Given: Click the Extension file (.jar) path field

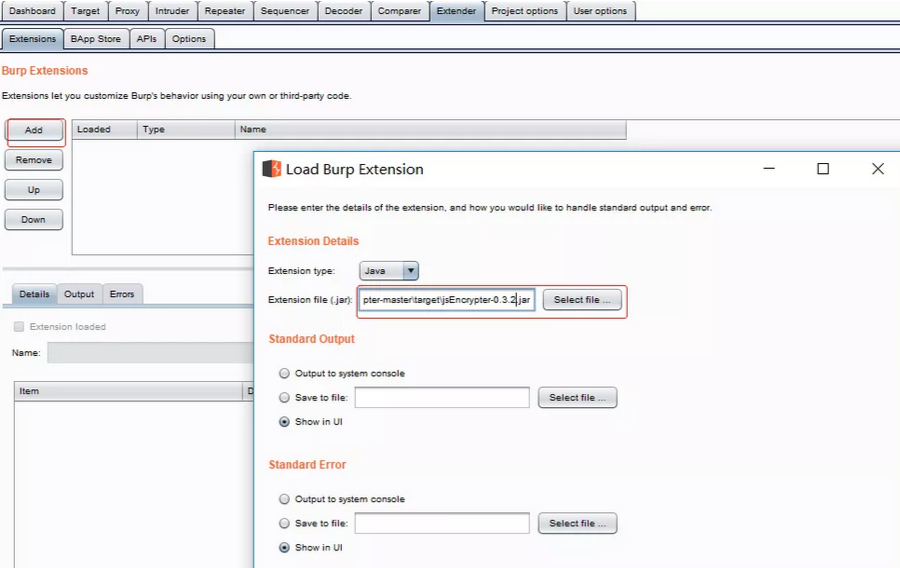Looking at the screenshot, I should [447, 299].
